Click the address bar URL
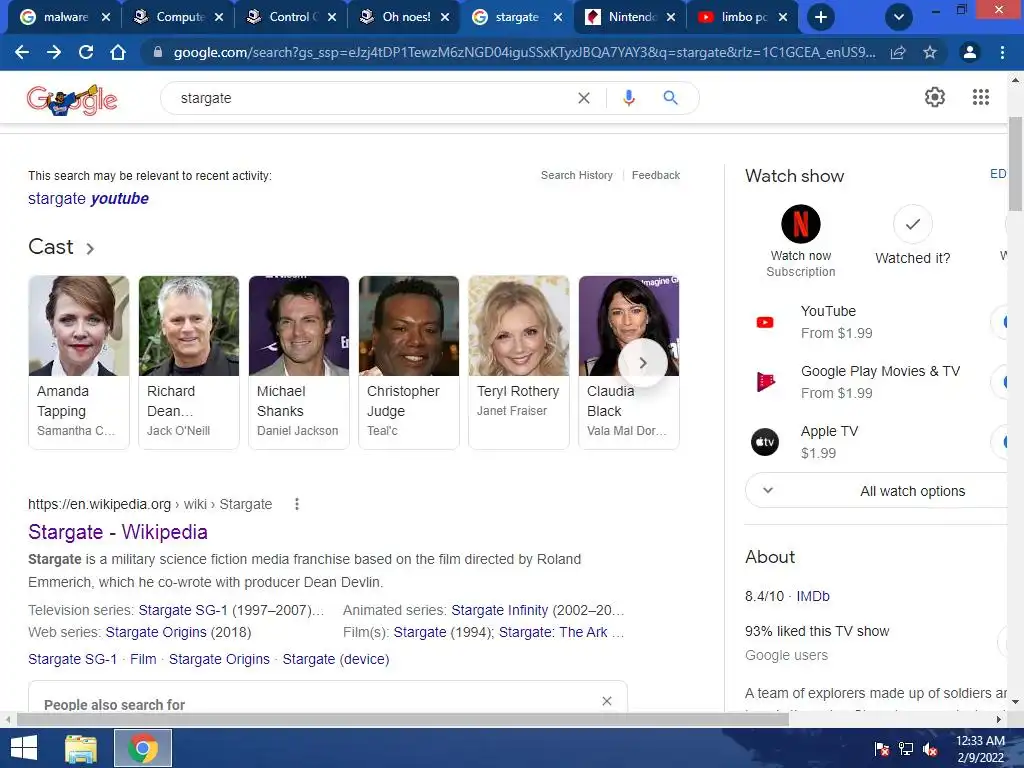Viewport: 1024px width, 768px height. [x=524, y=52]
